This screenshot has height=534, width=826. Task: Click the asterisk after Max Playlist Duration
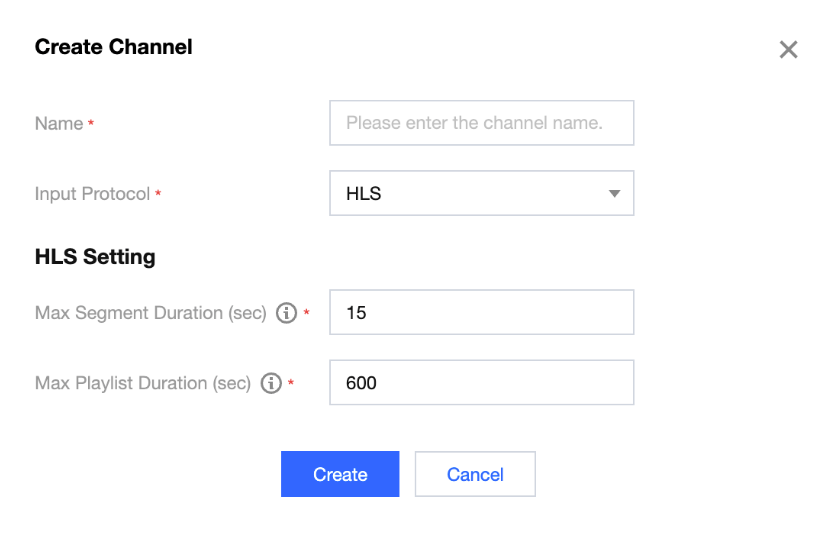(x=290, y=384)
